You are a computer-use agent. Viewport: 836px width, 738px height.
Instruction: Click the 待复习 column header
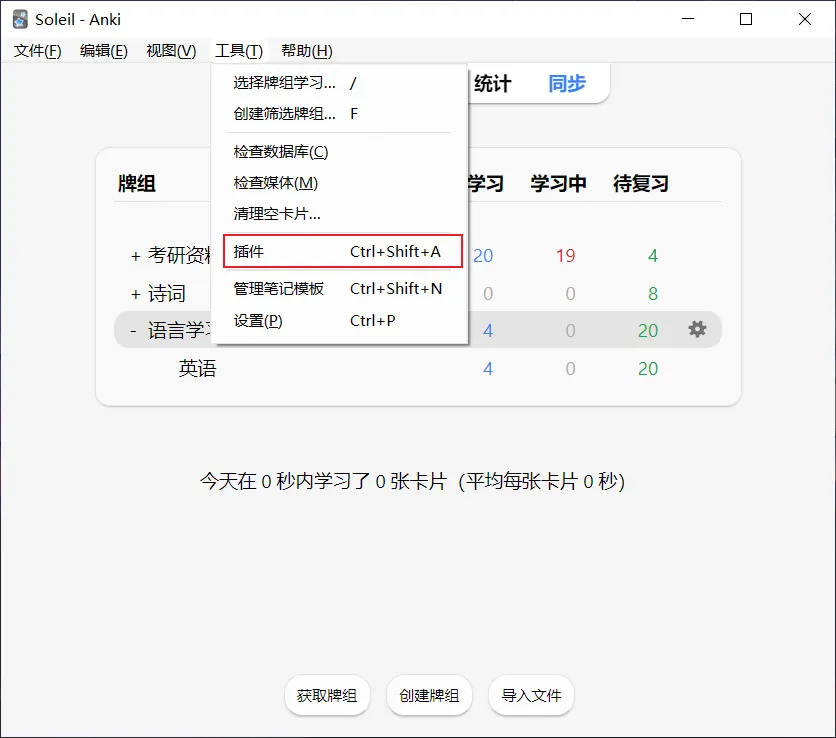(x=641, y=183)
